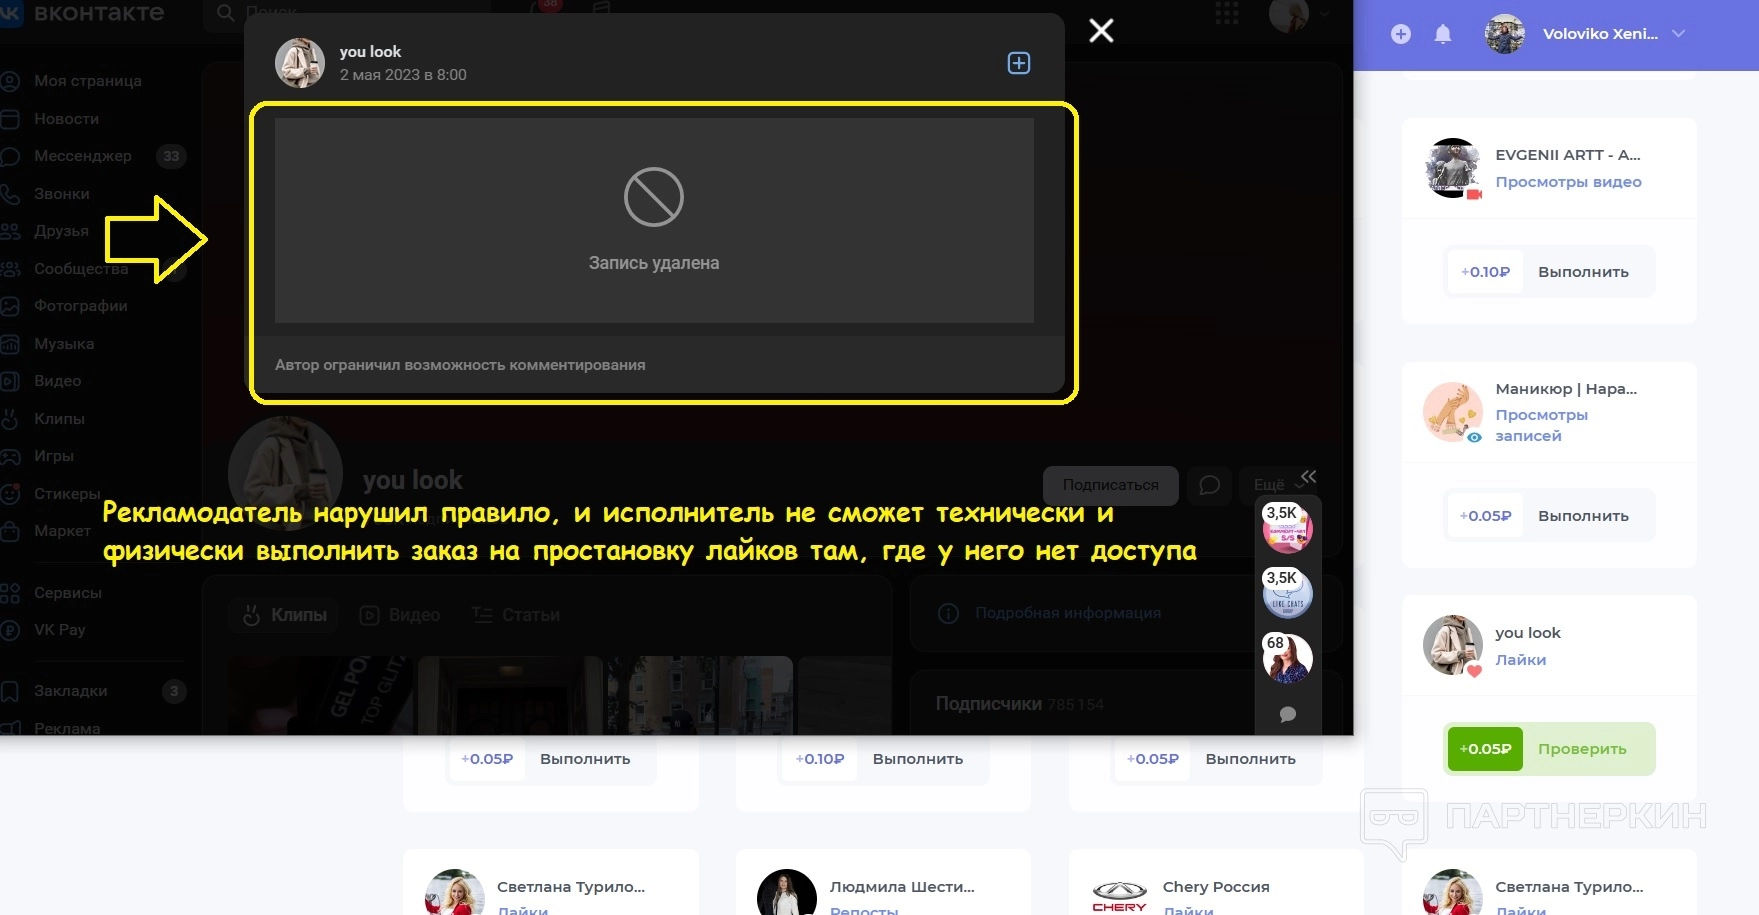Open Музыка in VK sidebar
This screenshot has width=1759, height=915.
[64, 344]
